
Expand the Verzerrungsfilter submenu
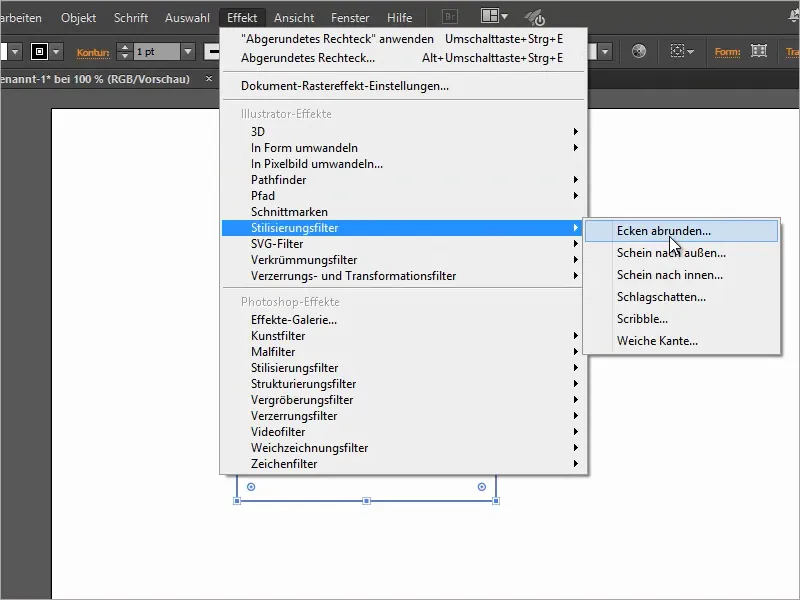click(403, 416)
